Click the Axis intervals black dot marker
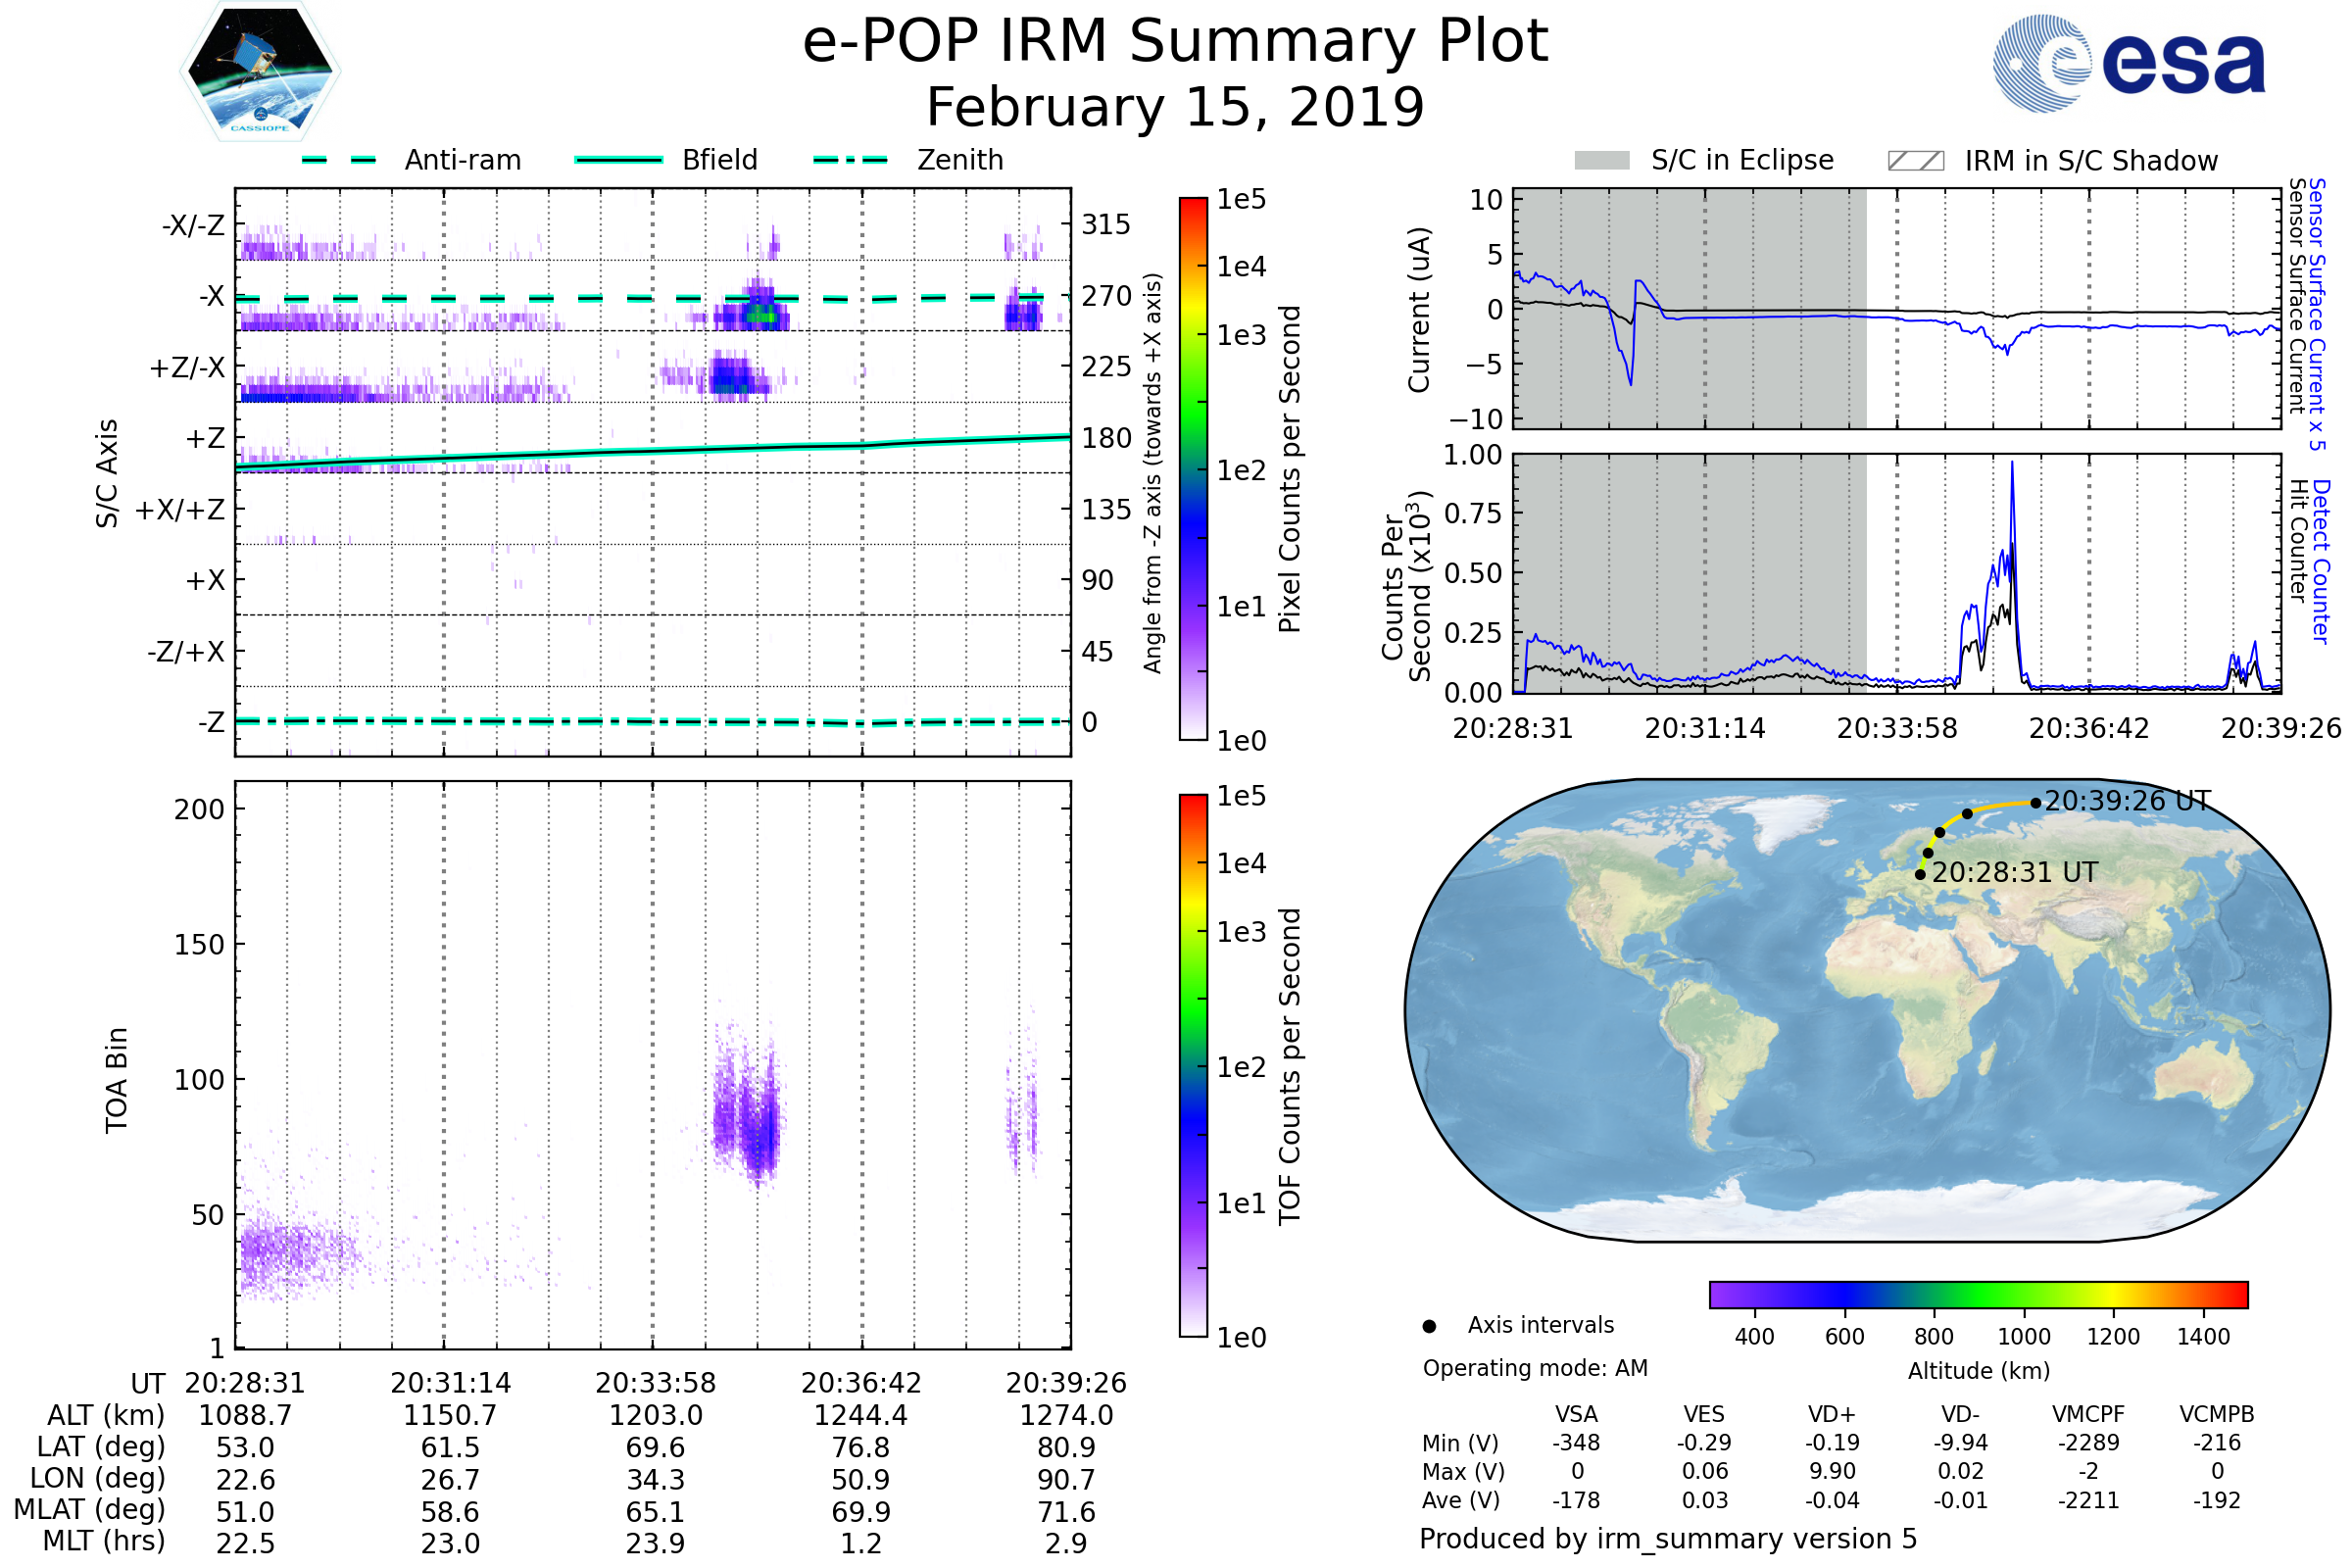 pyautogui.click(x=1429, y=1326)
